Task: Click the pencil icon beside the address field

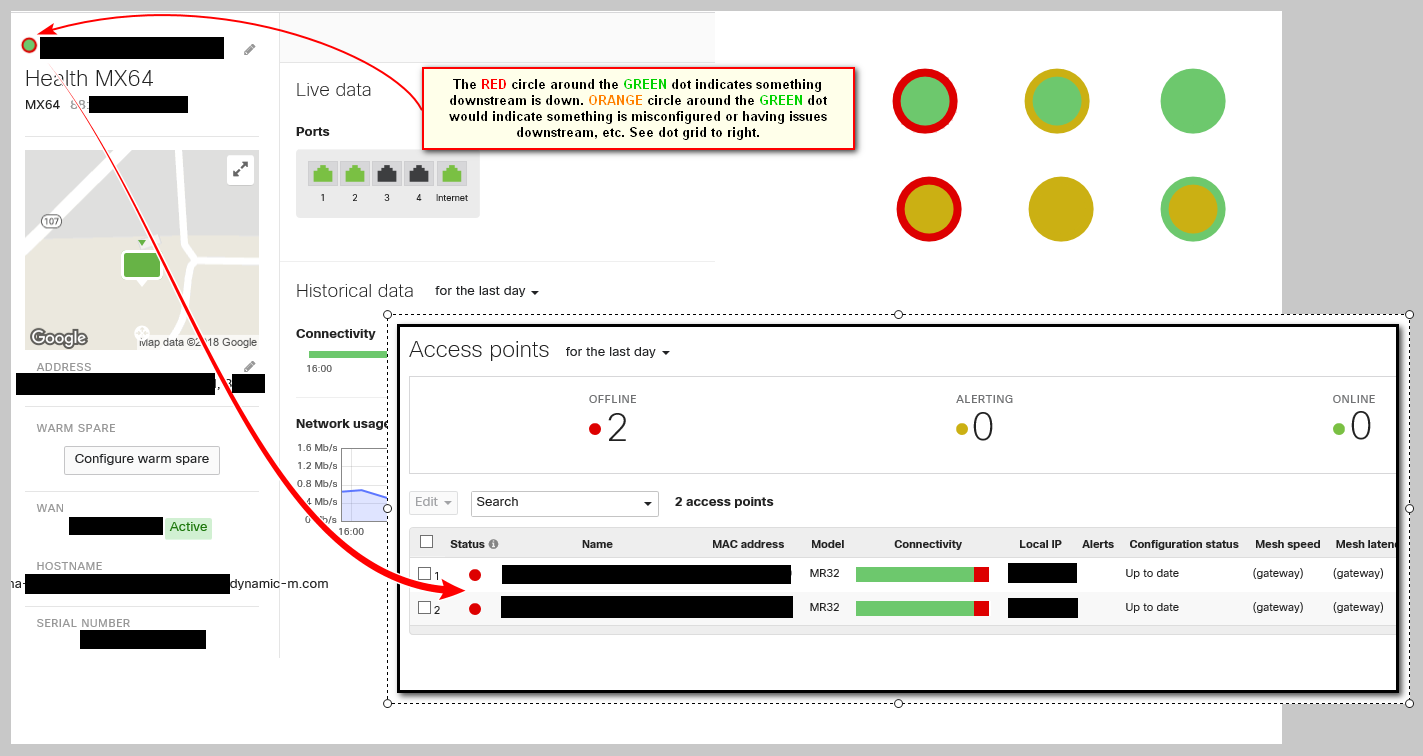Action: [x=250, y=366]
